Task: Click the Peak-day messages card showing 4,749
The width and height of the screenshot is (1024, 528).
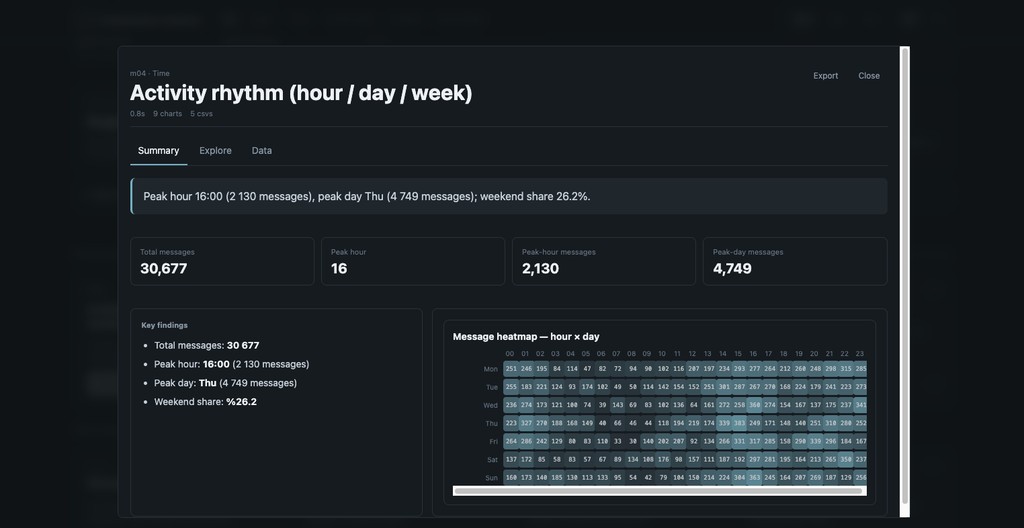Action: pos(794,261)
